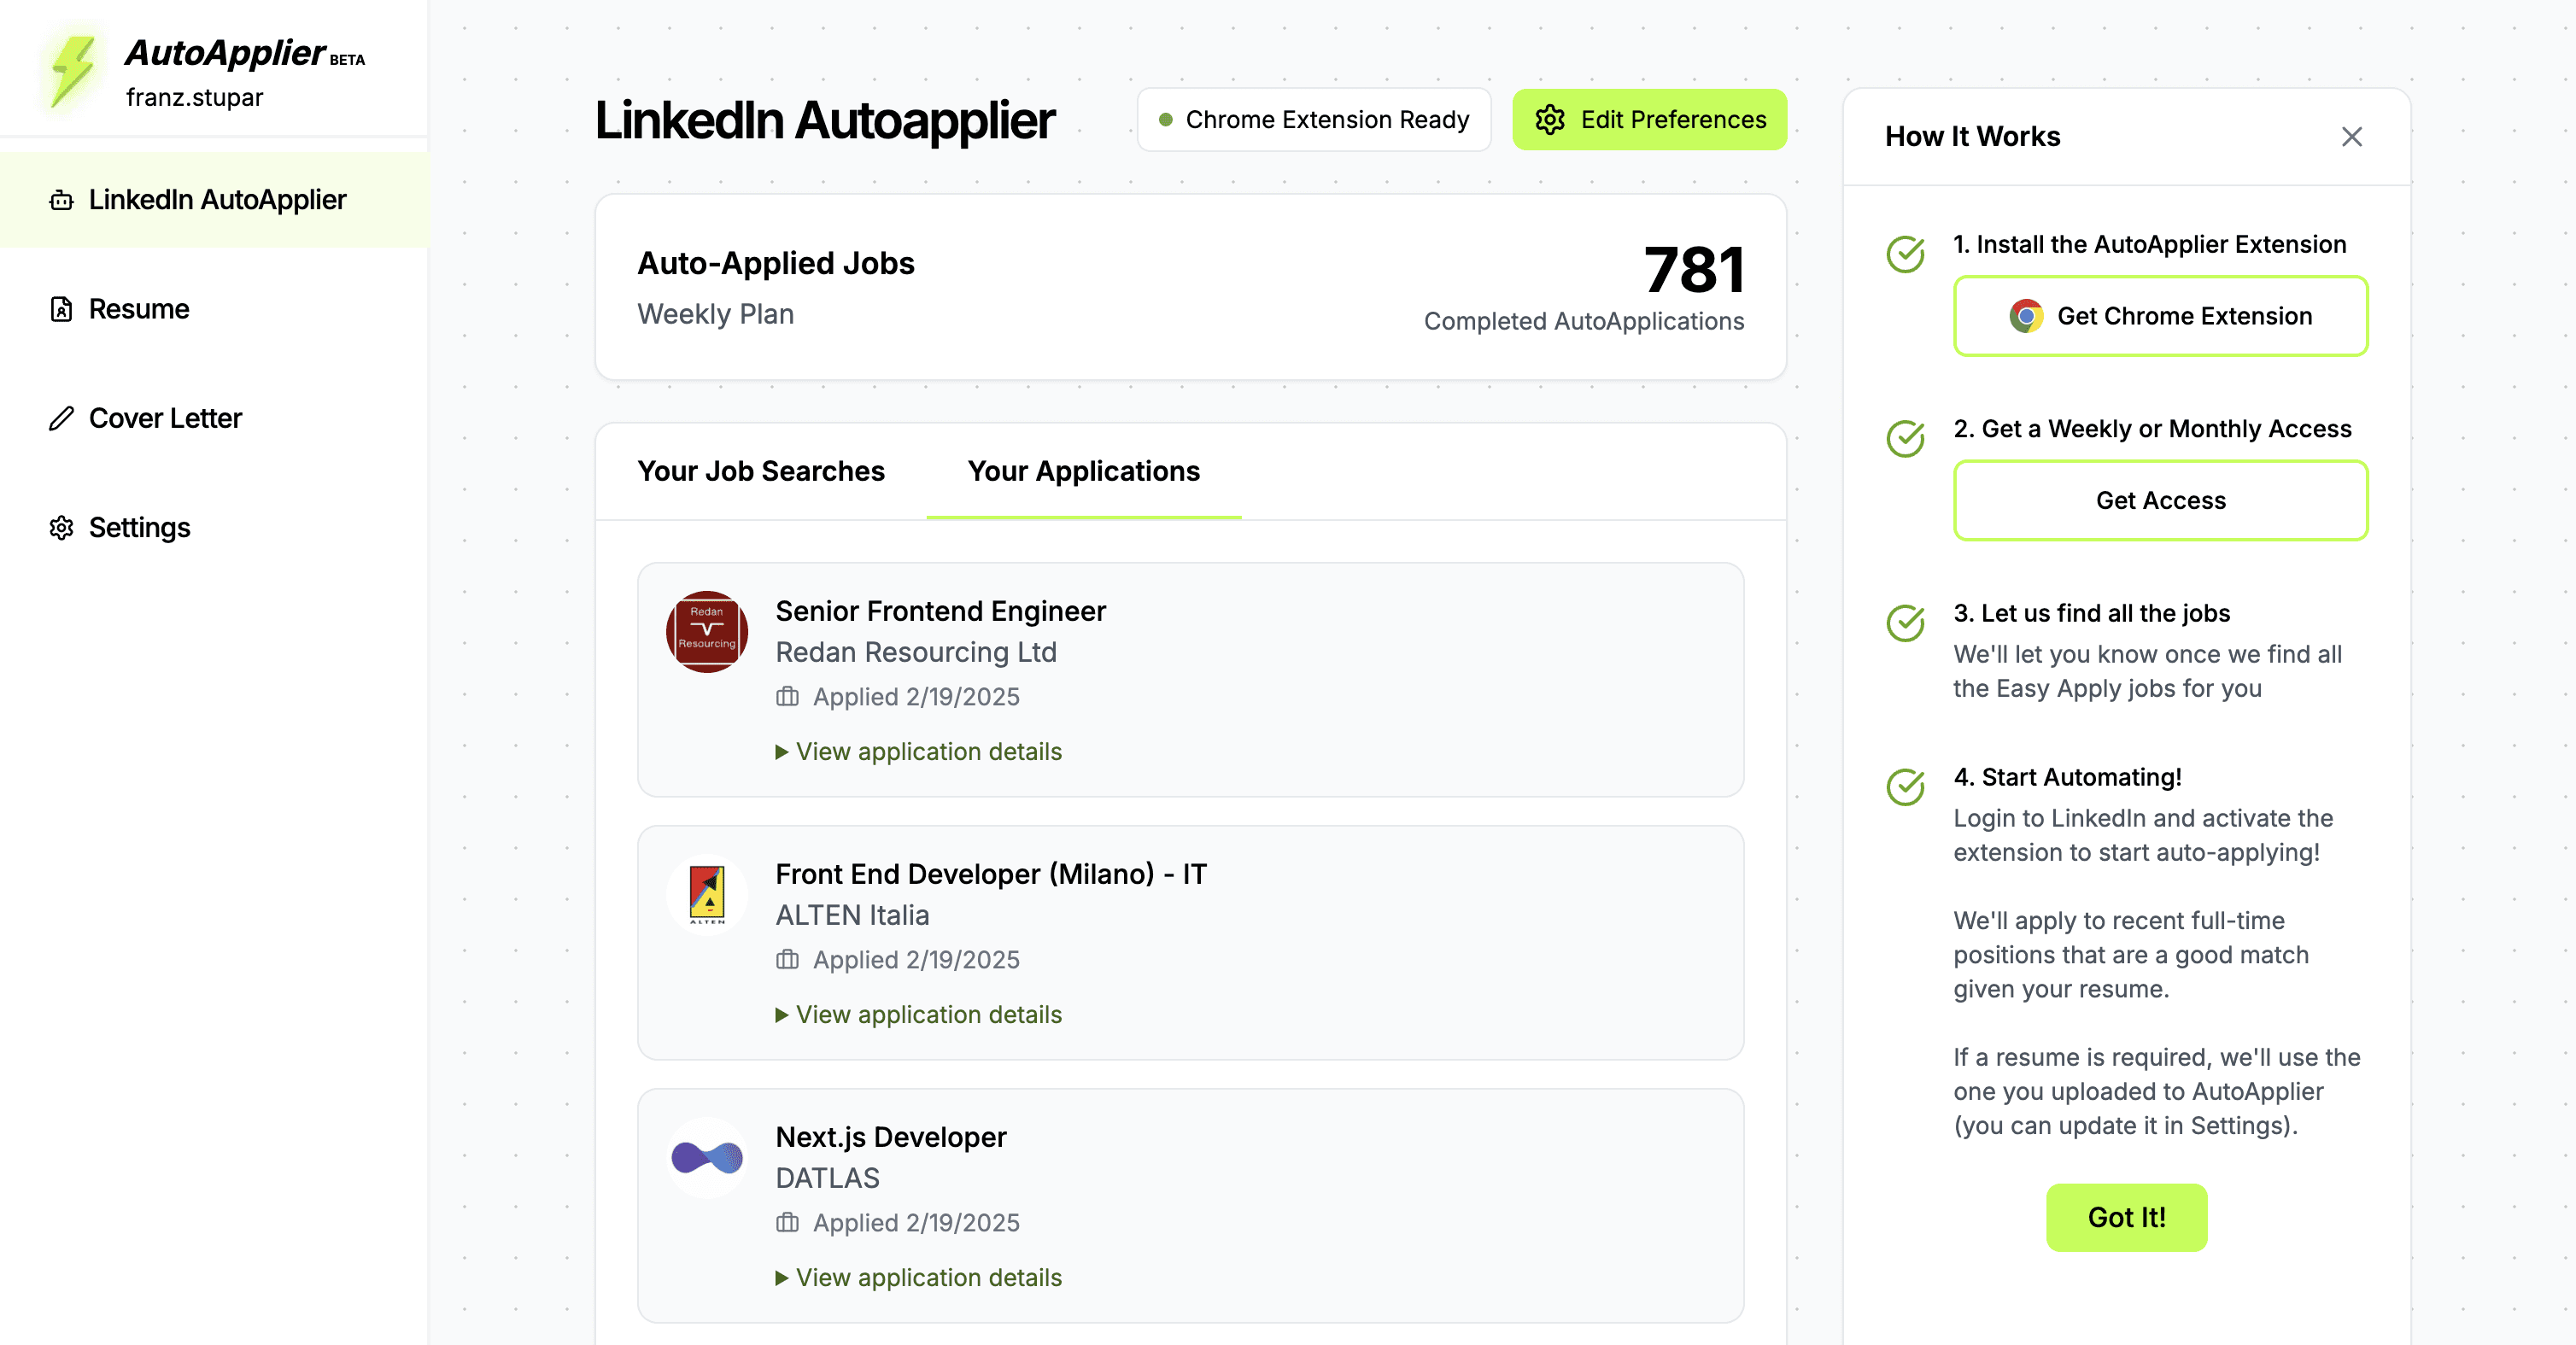Click the Completed AutoApplications label

coord(1584,321)
